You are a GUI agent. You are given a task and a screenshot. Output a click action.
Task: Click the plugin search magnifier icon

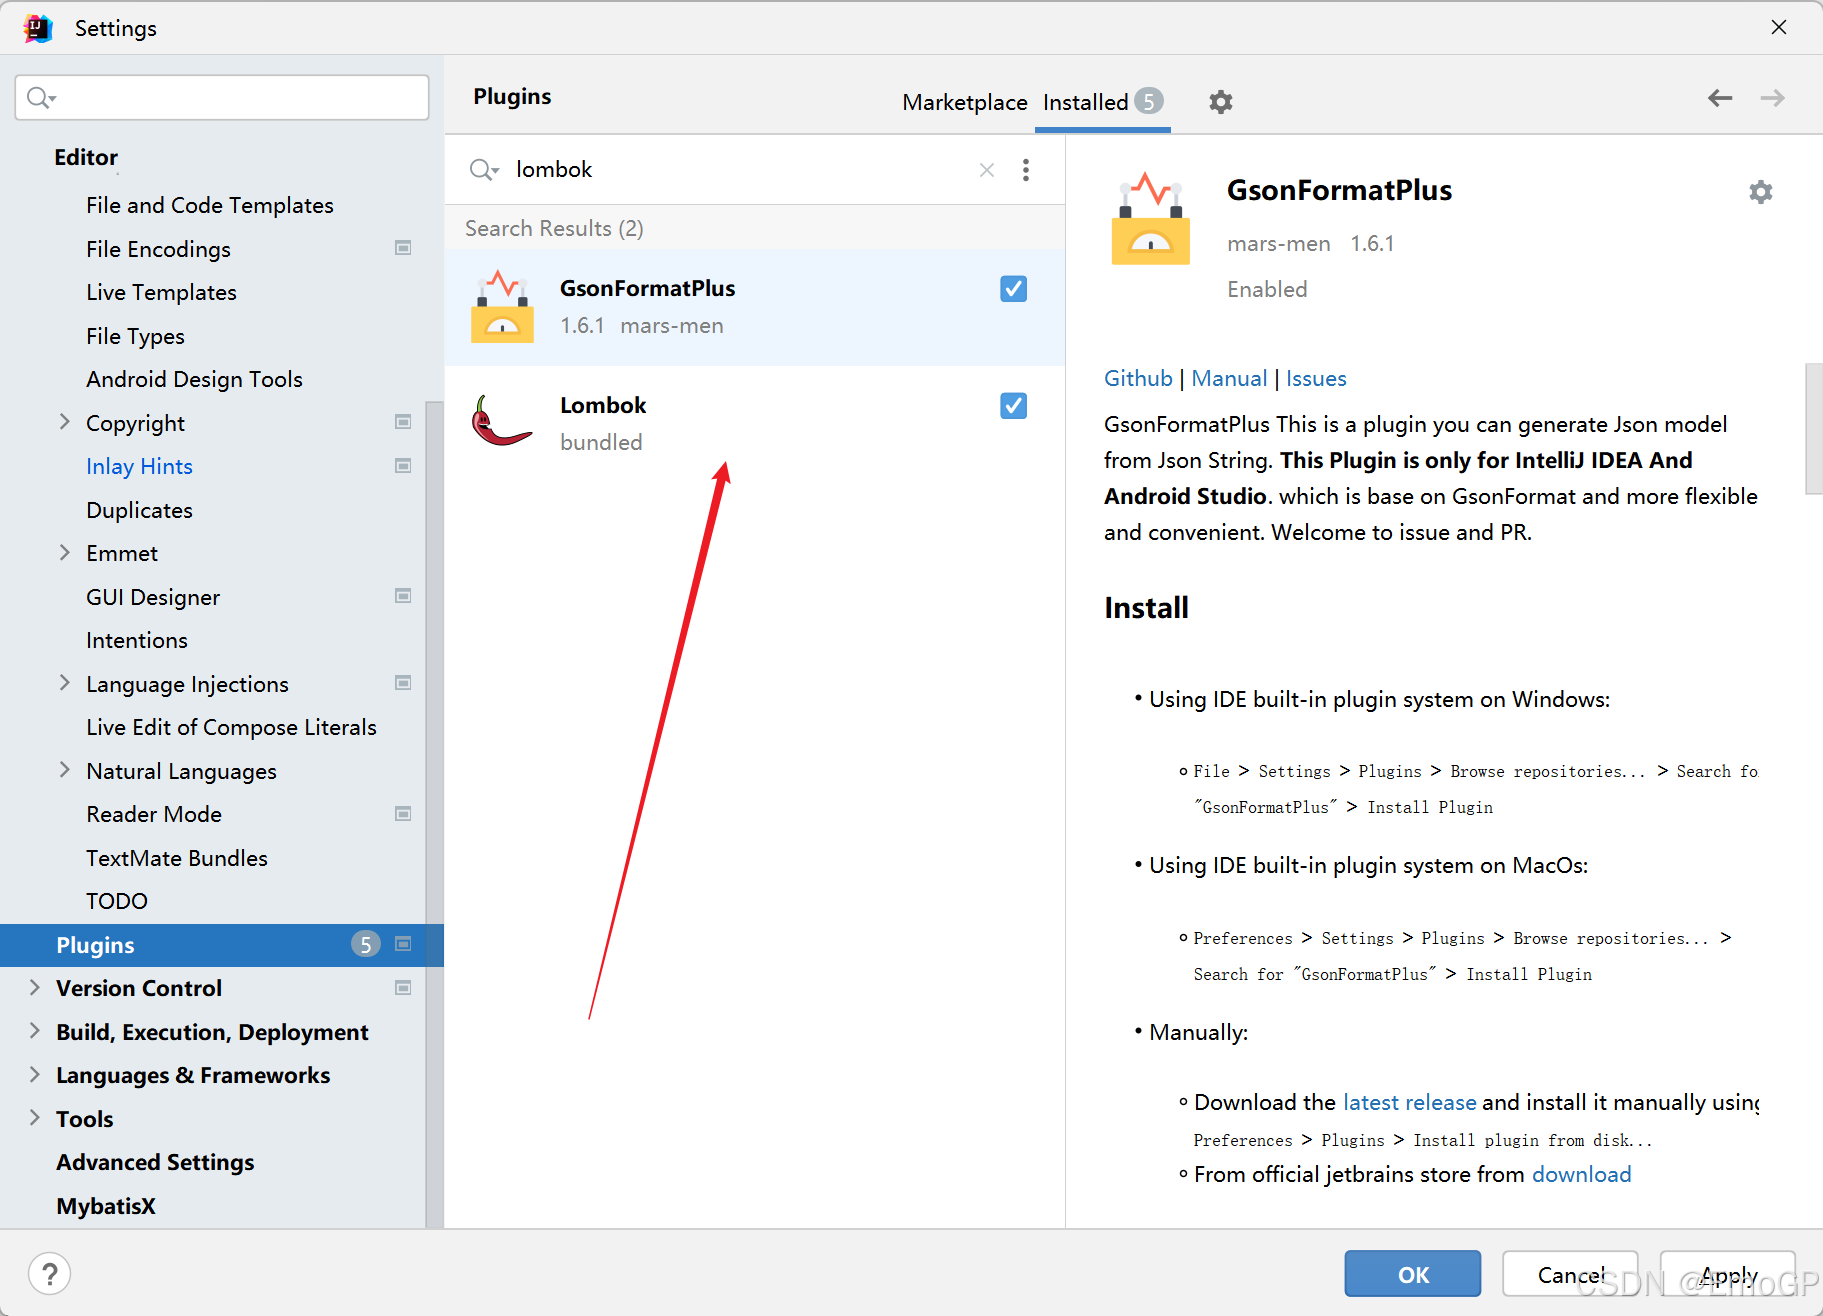click(483, 170)
